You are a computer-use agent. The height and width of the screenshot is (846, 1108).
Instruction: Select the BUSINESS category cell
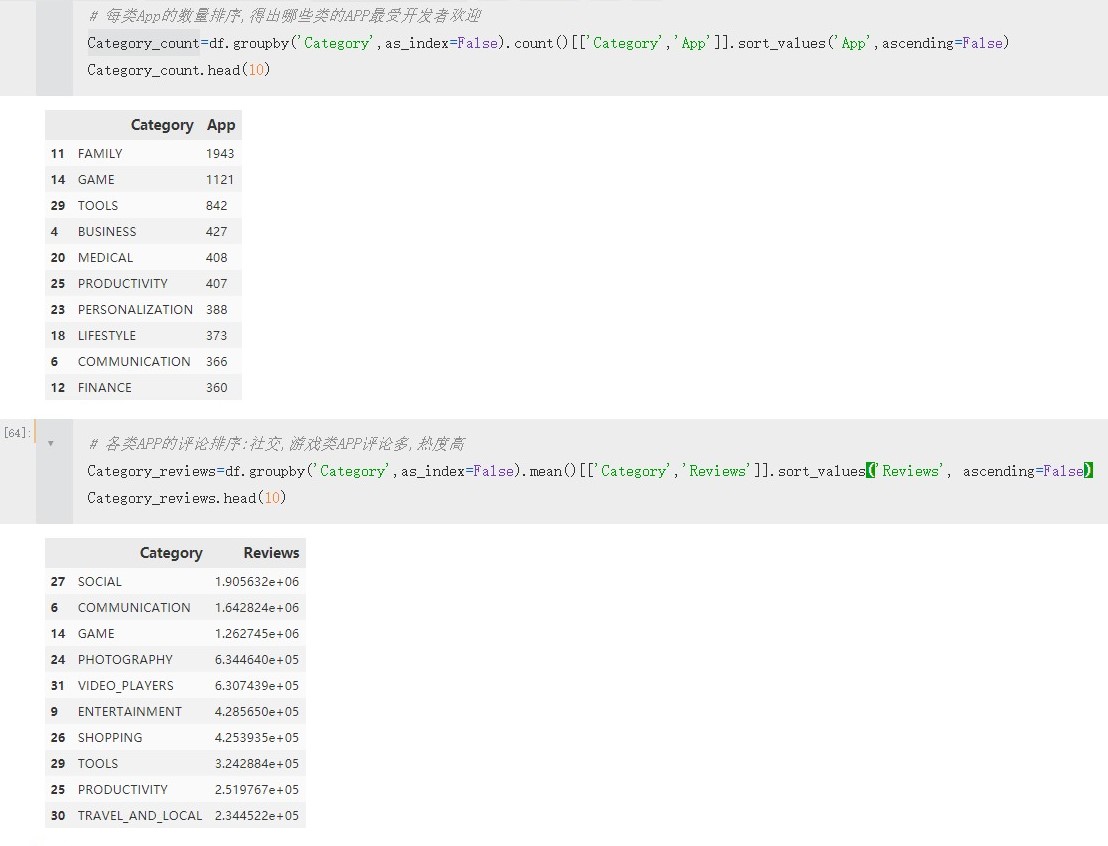tap(107, 232)
